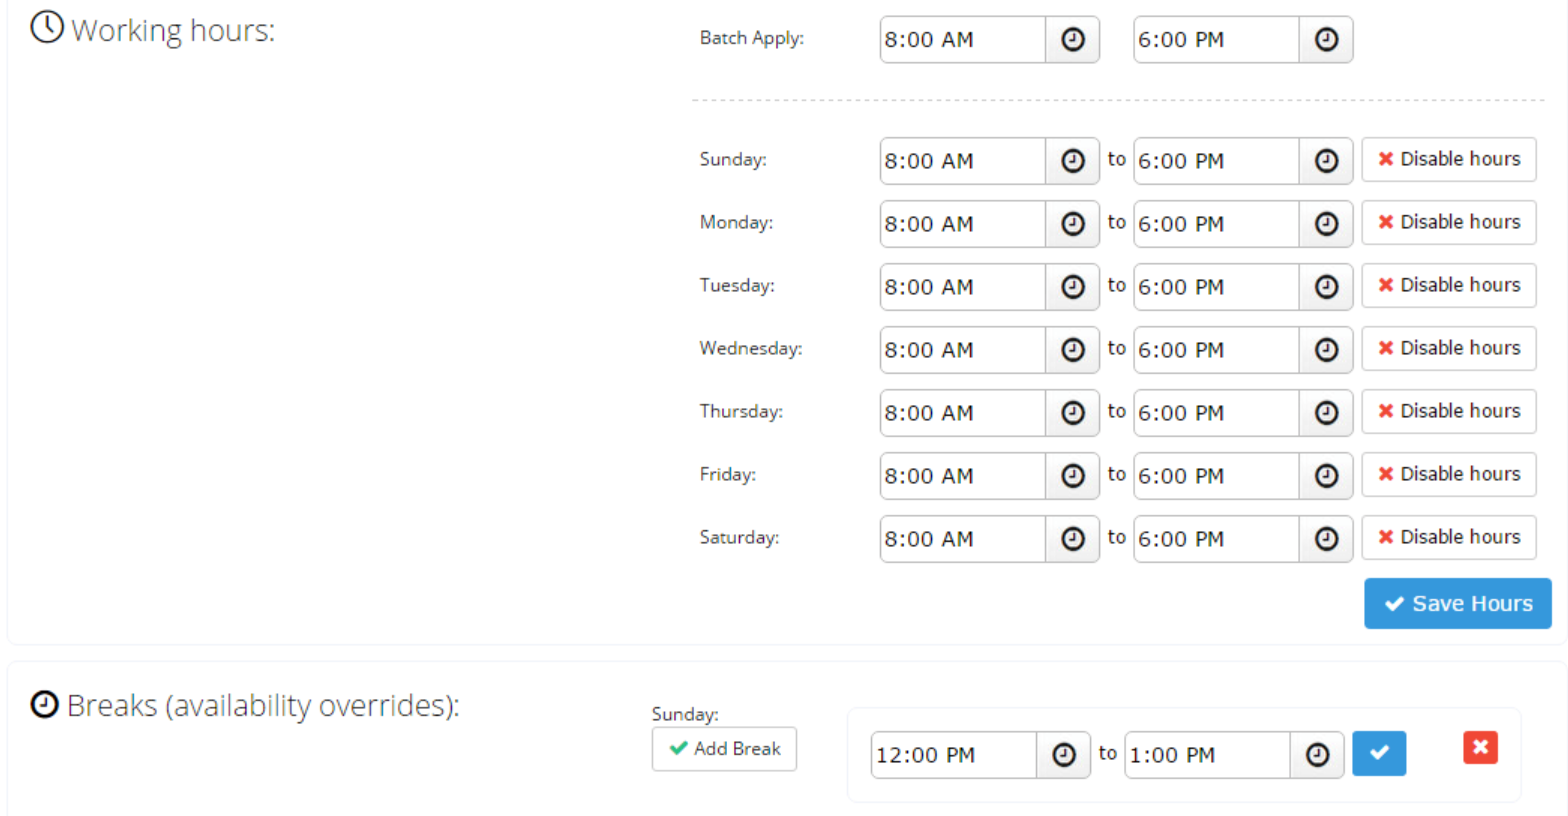
Task: Open time picker for Batch Apply start time
Action: pos(1072,40)
